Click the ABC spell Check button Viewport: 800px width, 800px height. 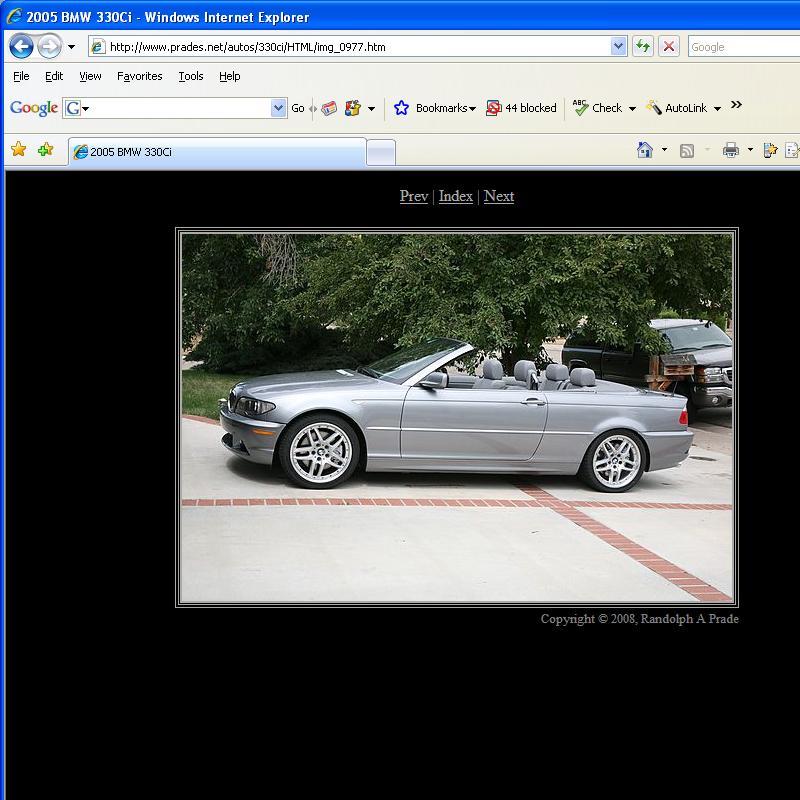pyautogui.click(x=597, y=108)
